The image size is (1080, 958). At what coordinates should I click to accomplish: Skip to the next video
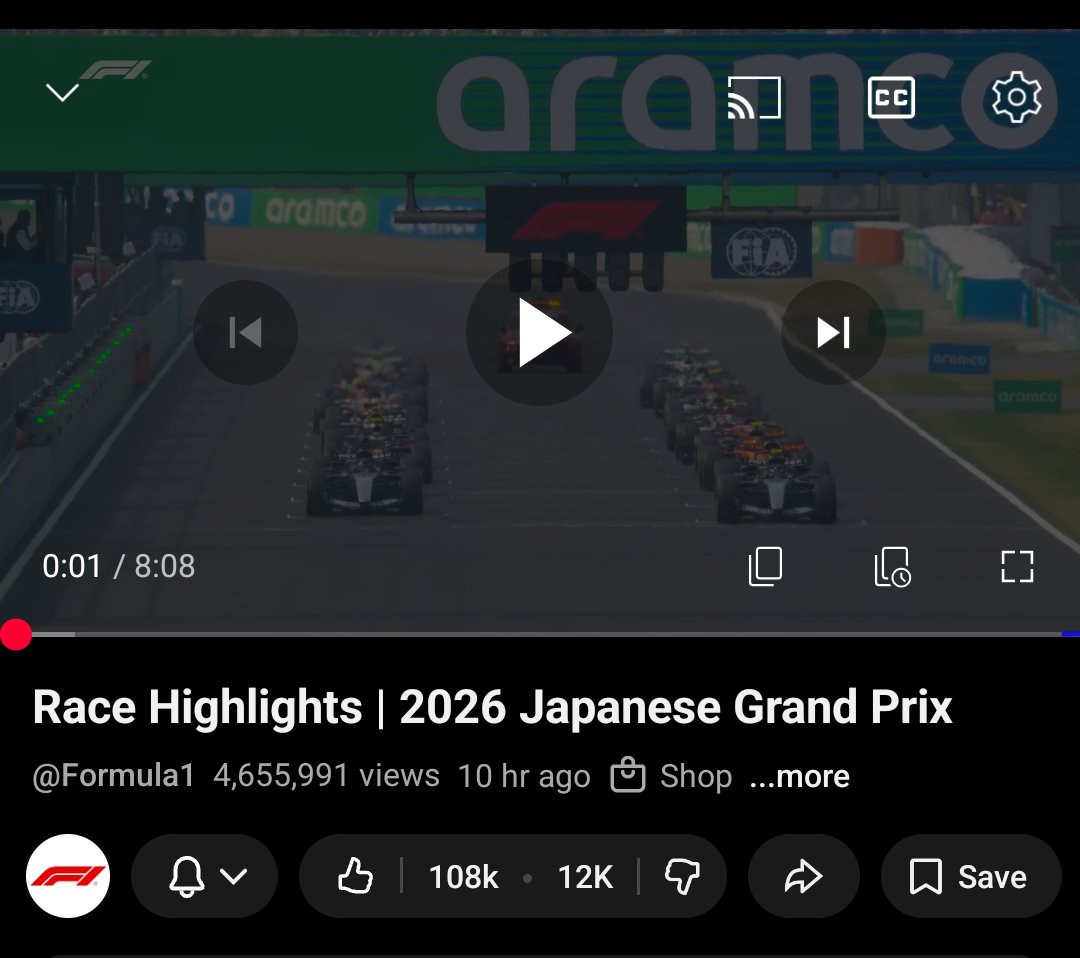(x=833, y=333)
